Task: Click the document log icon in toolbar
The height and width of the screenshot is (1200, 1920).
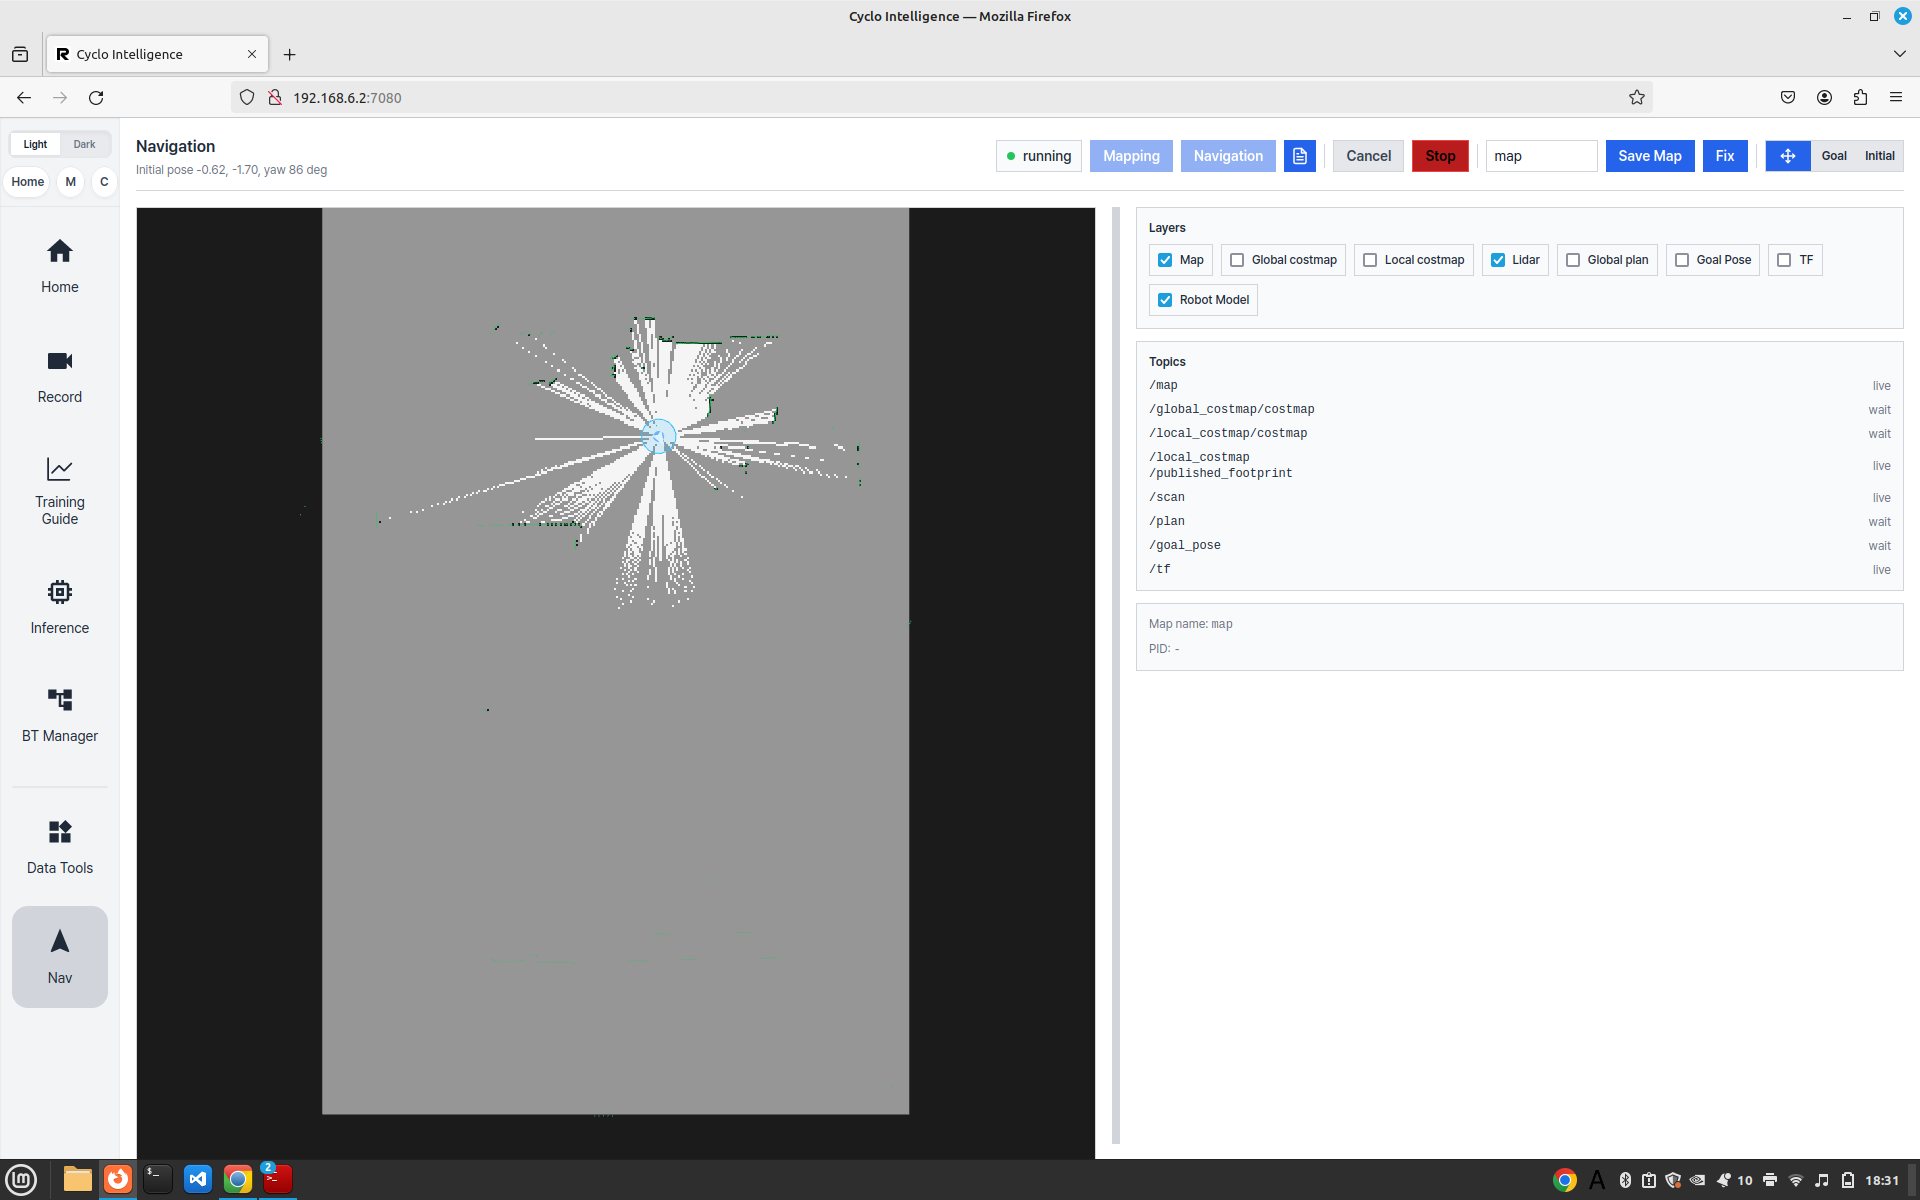Action: point(1299,156)
